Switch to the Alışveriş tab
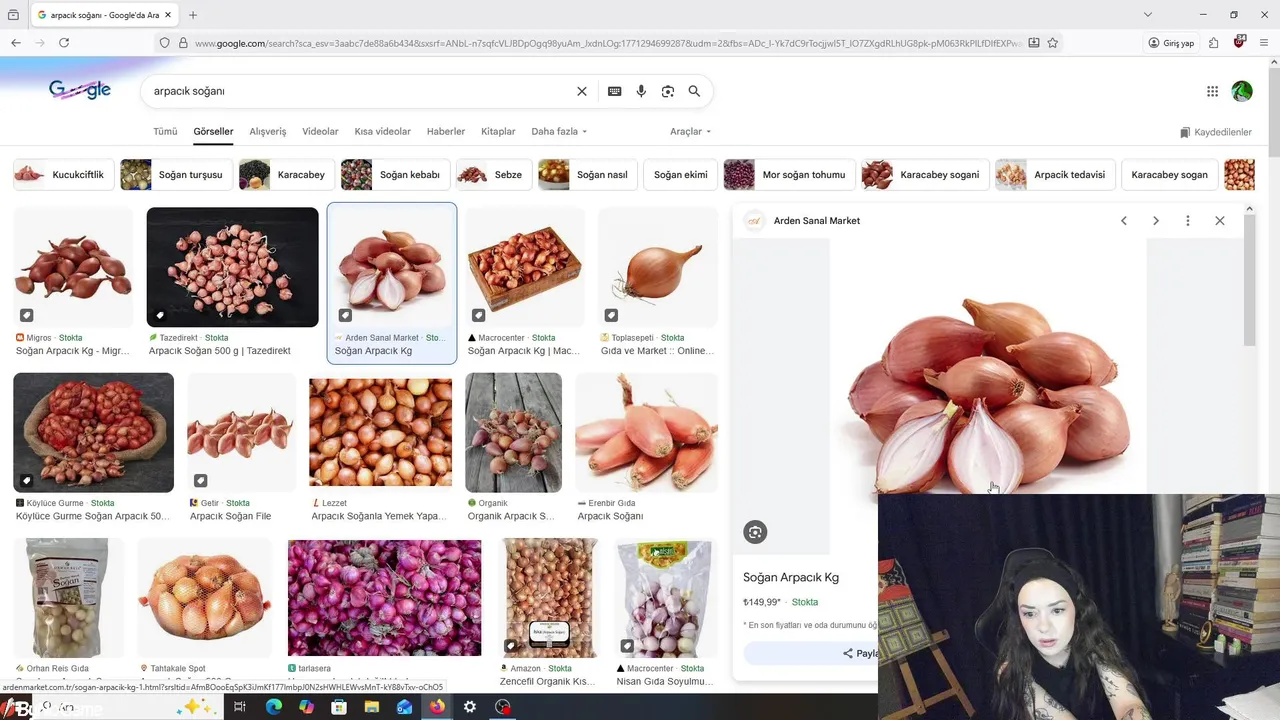Image resolution: width=1280 pixels, height=720 pixels. point(268,132)
